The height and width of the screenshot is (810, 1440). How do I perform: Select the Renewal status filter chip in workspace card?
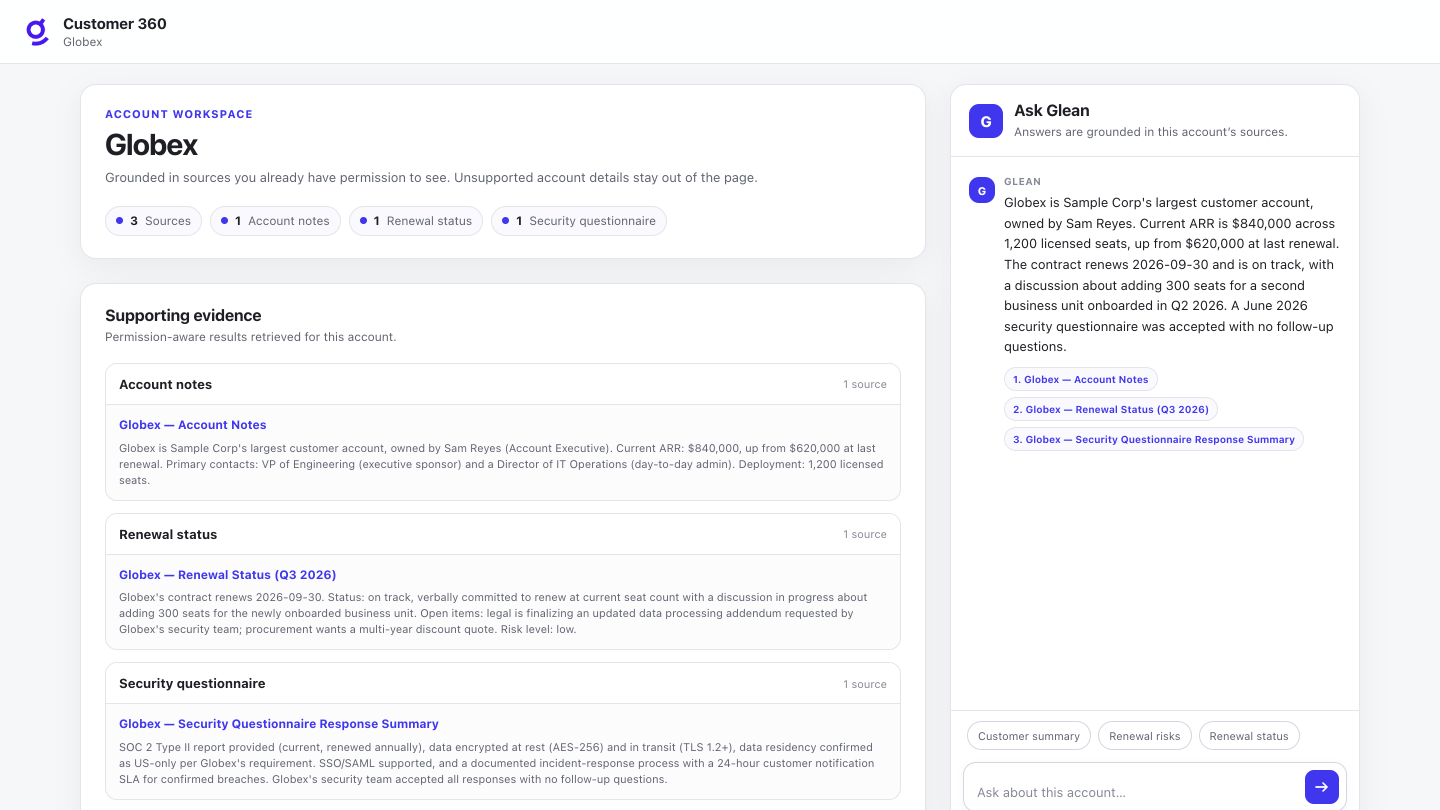click(x=416, y=221)
